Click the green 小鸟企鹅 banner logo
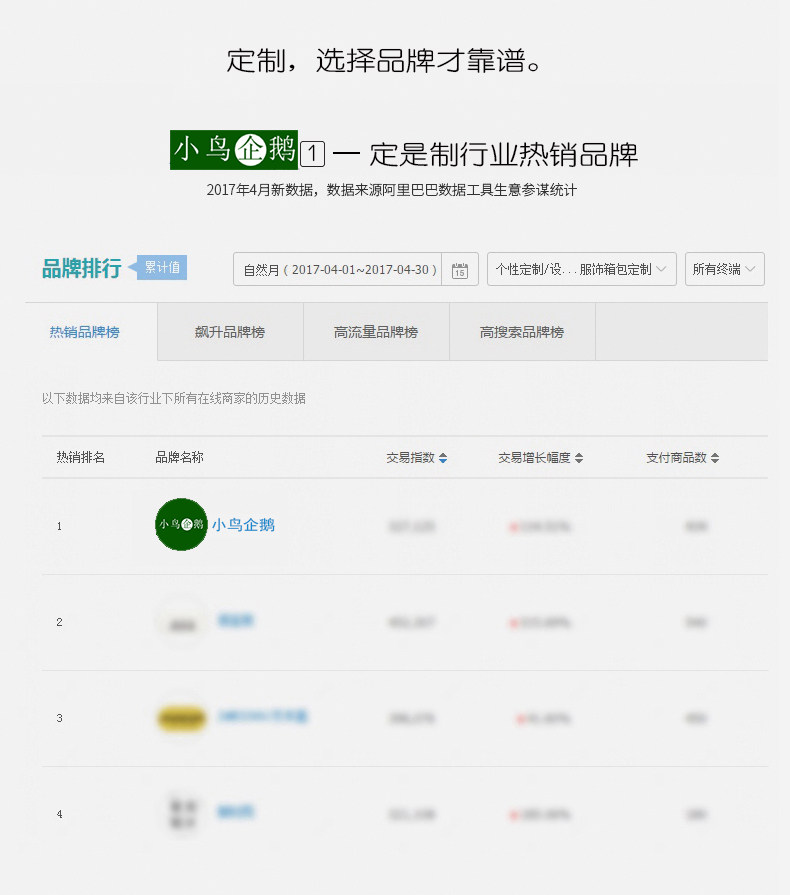 [234, 150]
